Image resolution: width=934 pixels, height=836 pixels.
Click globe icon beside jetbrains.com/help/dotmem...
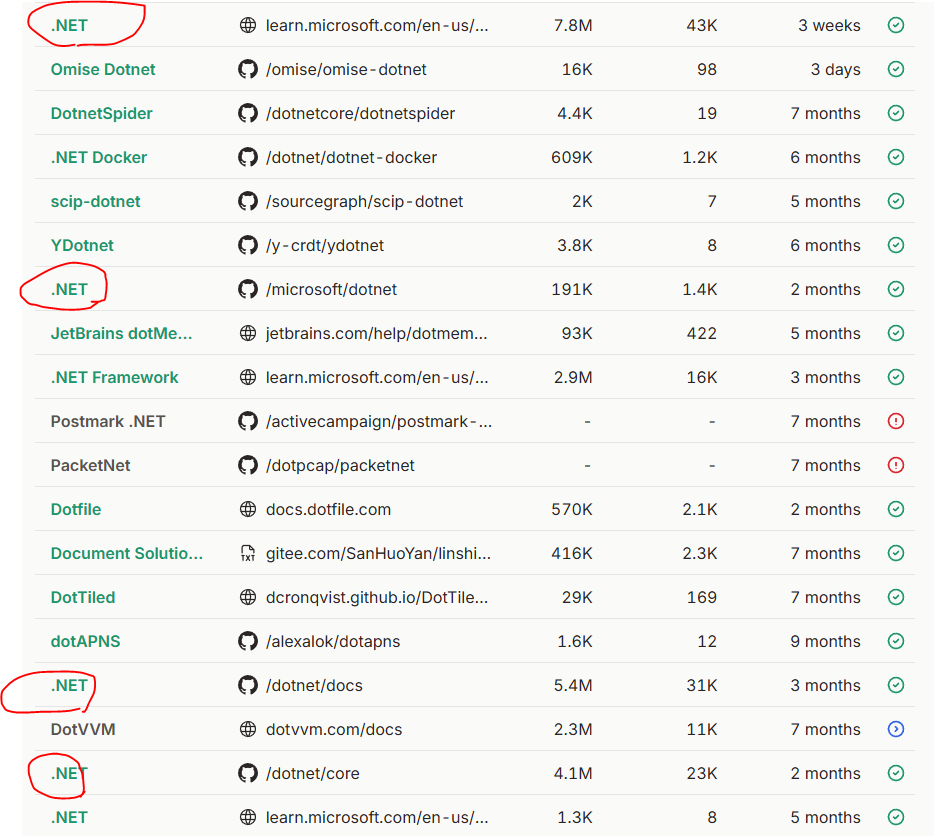click(x=248, y=333)
